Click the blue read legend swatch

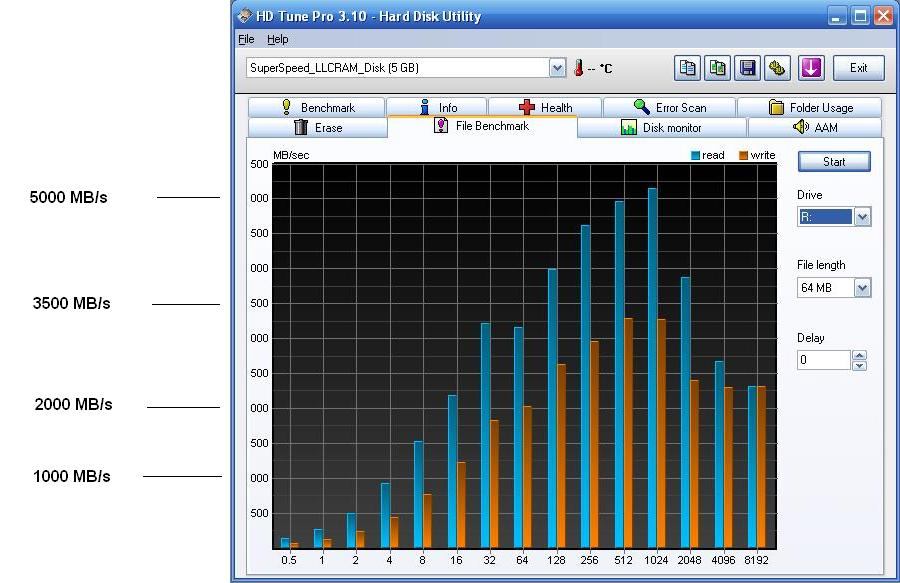click(695, 156)
